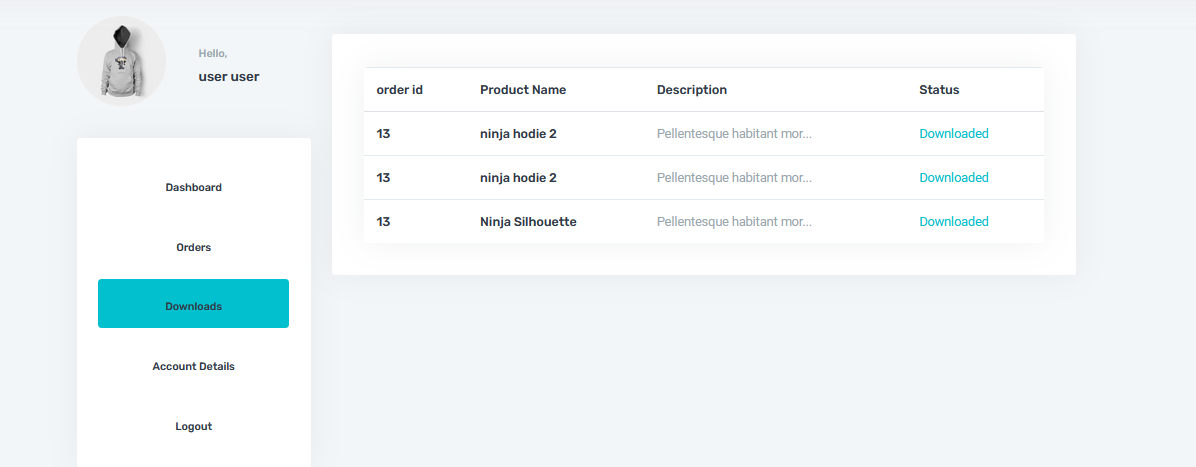Click the "user user" account name
1196x467 pixels.
(x=229, y=76)
